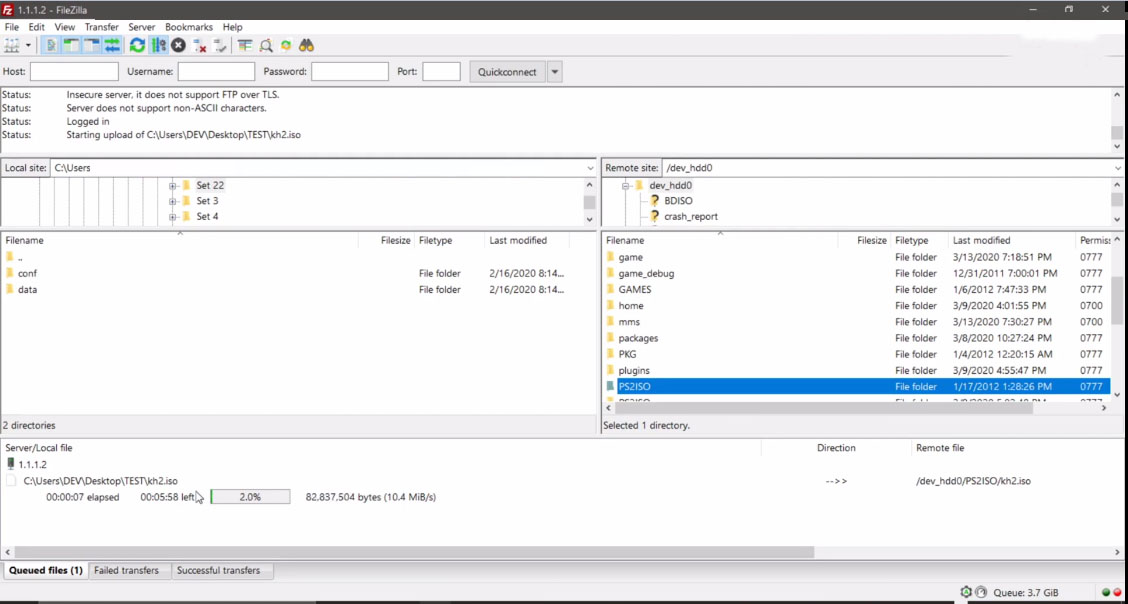Open the Remote site path dropdown
This screenshot has height=604, width=1128.
coord(1118,168)
